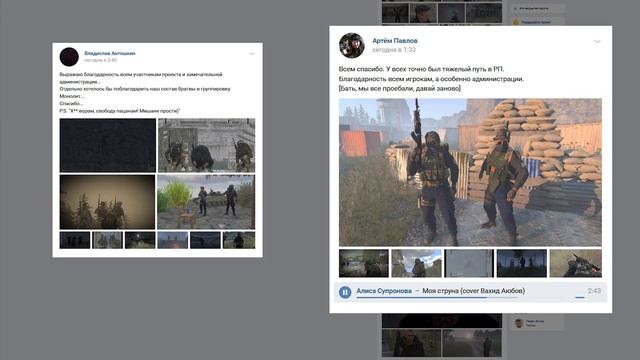Click the сегодня в 1:33 timestamp
This screenshot has width=640, height=360.
click(x=394, y=50)
